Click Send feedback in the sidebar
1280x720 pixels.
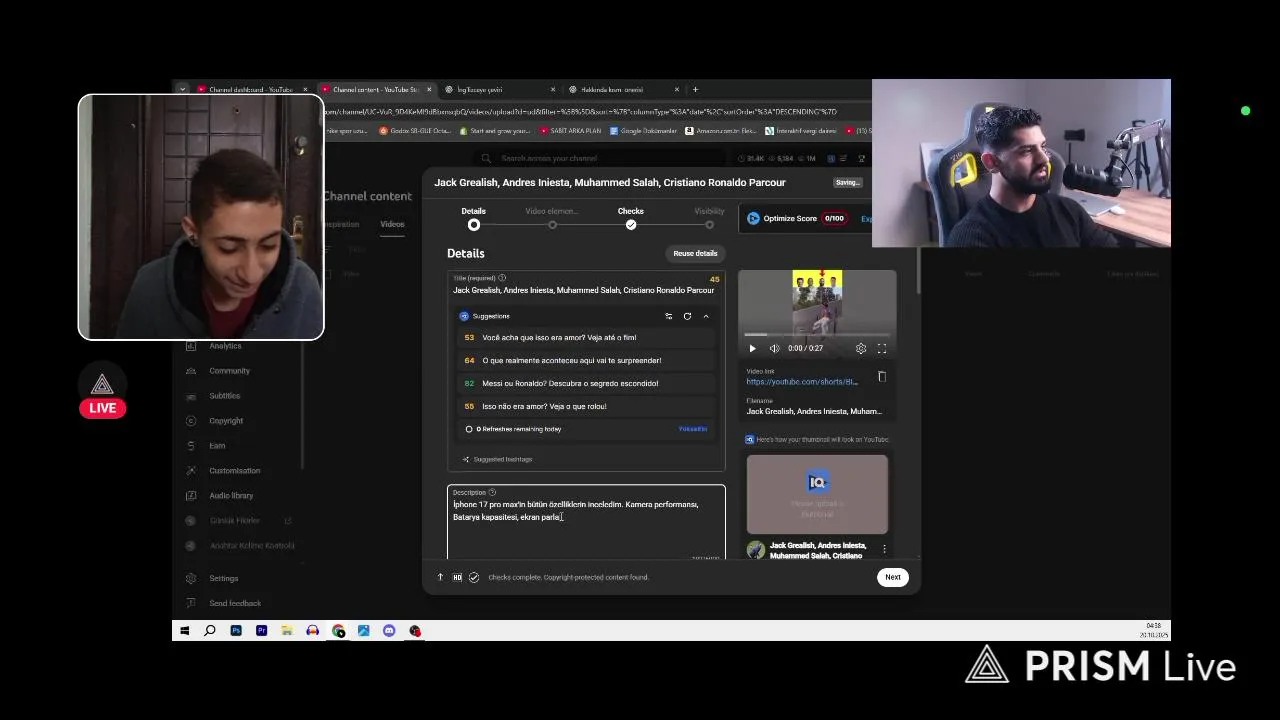point(235,603)
